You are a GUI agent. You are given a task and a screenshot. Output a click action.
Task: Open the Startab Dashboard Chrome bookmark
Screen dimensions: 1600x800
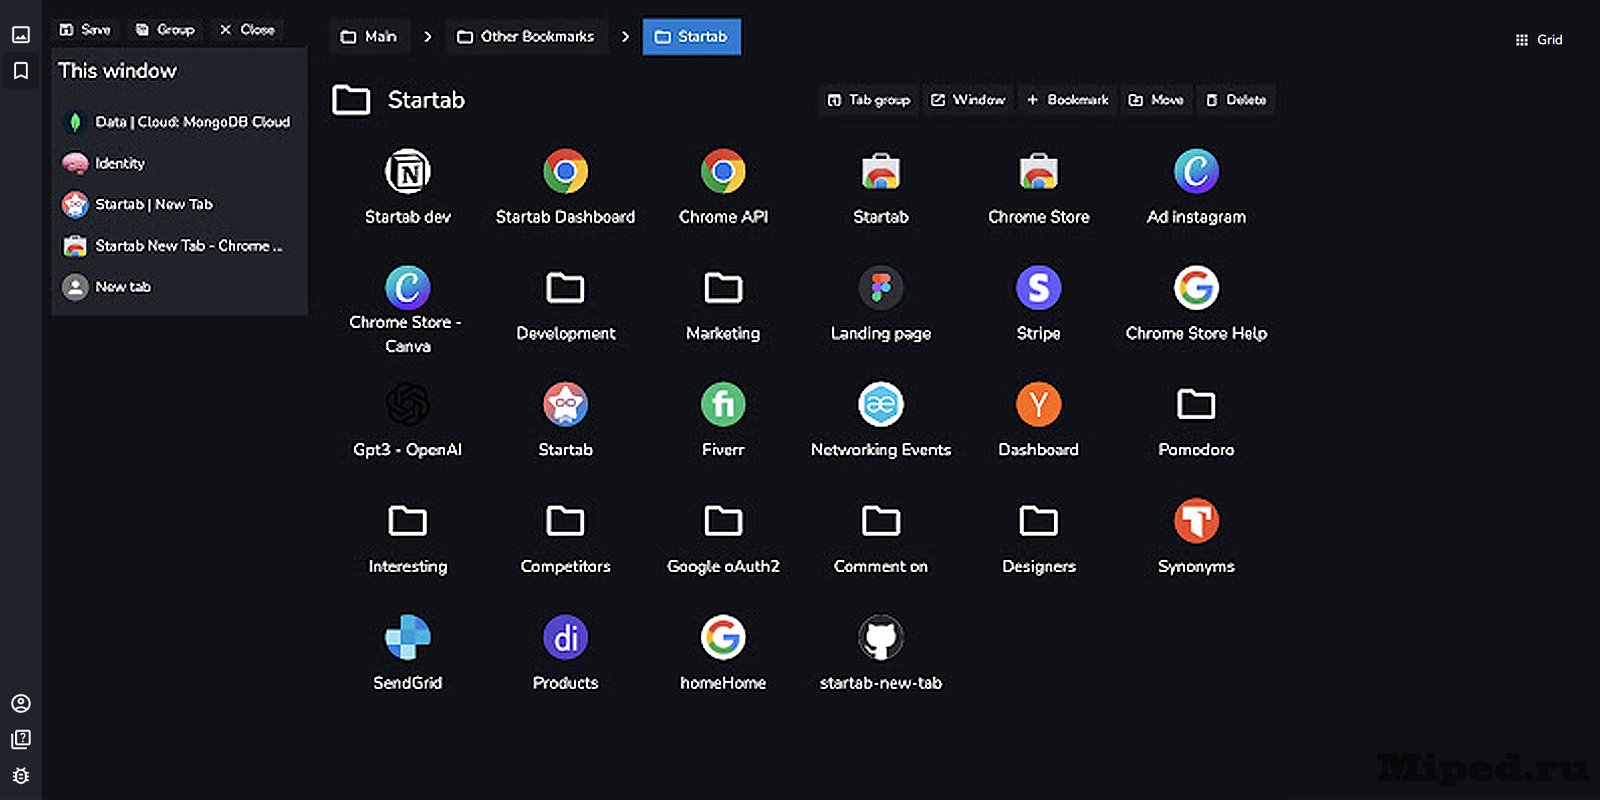pyautogui.click(x=565, y=188)
